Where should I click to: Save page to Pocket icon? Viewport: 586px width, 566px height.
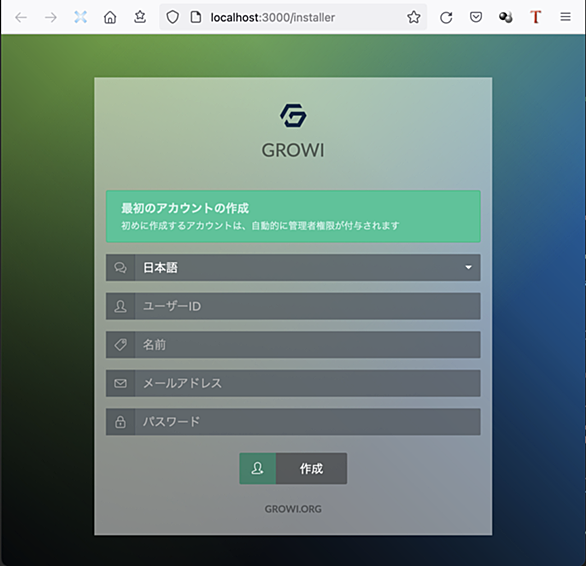coord(476,17)
